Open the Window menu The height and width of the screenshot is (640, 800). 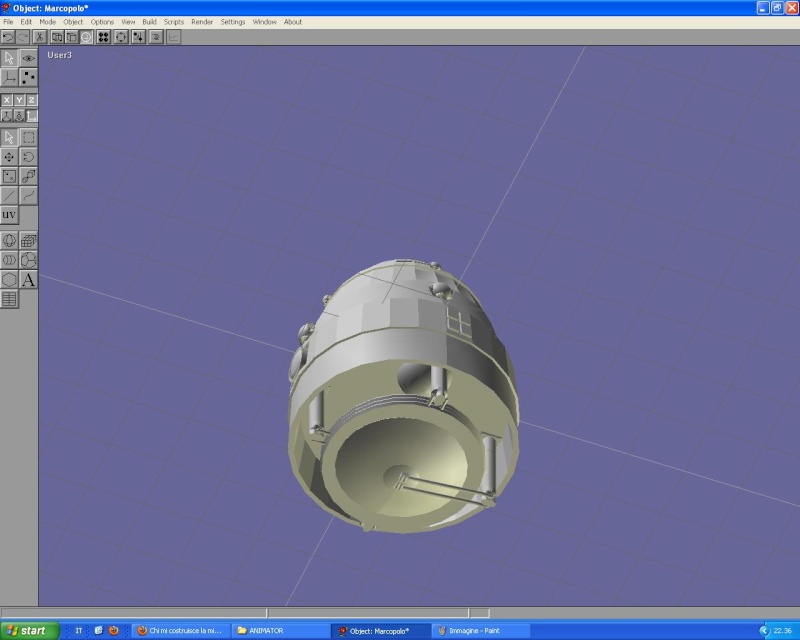pyautogui.click(x=264, y=22)
